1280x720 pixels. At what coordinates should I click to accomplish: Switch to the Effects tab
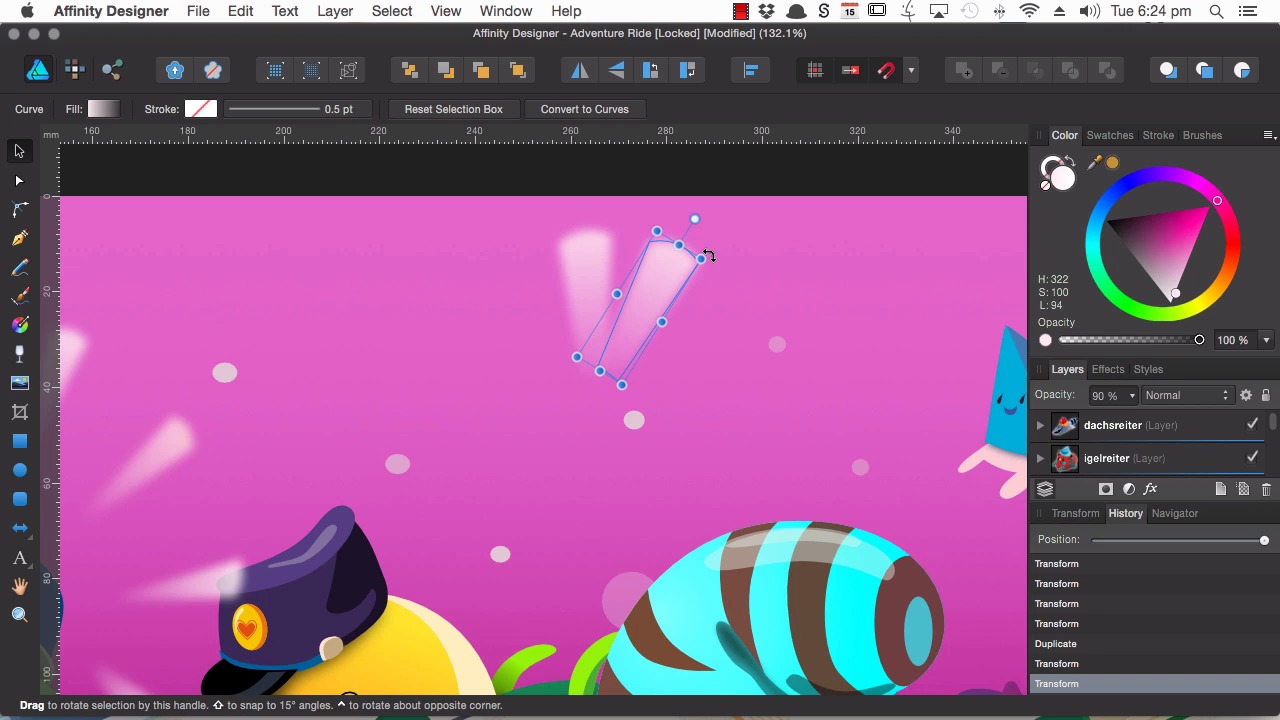pyautogui.click(x=1108, y=369)
